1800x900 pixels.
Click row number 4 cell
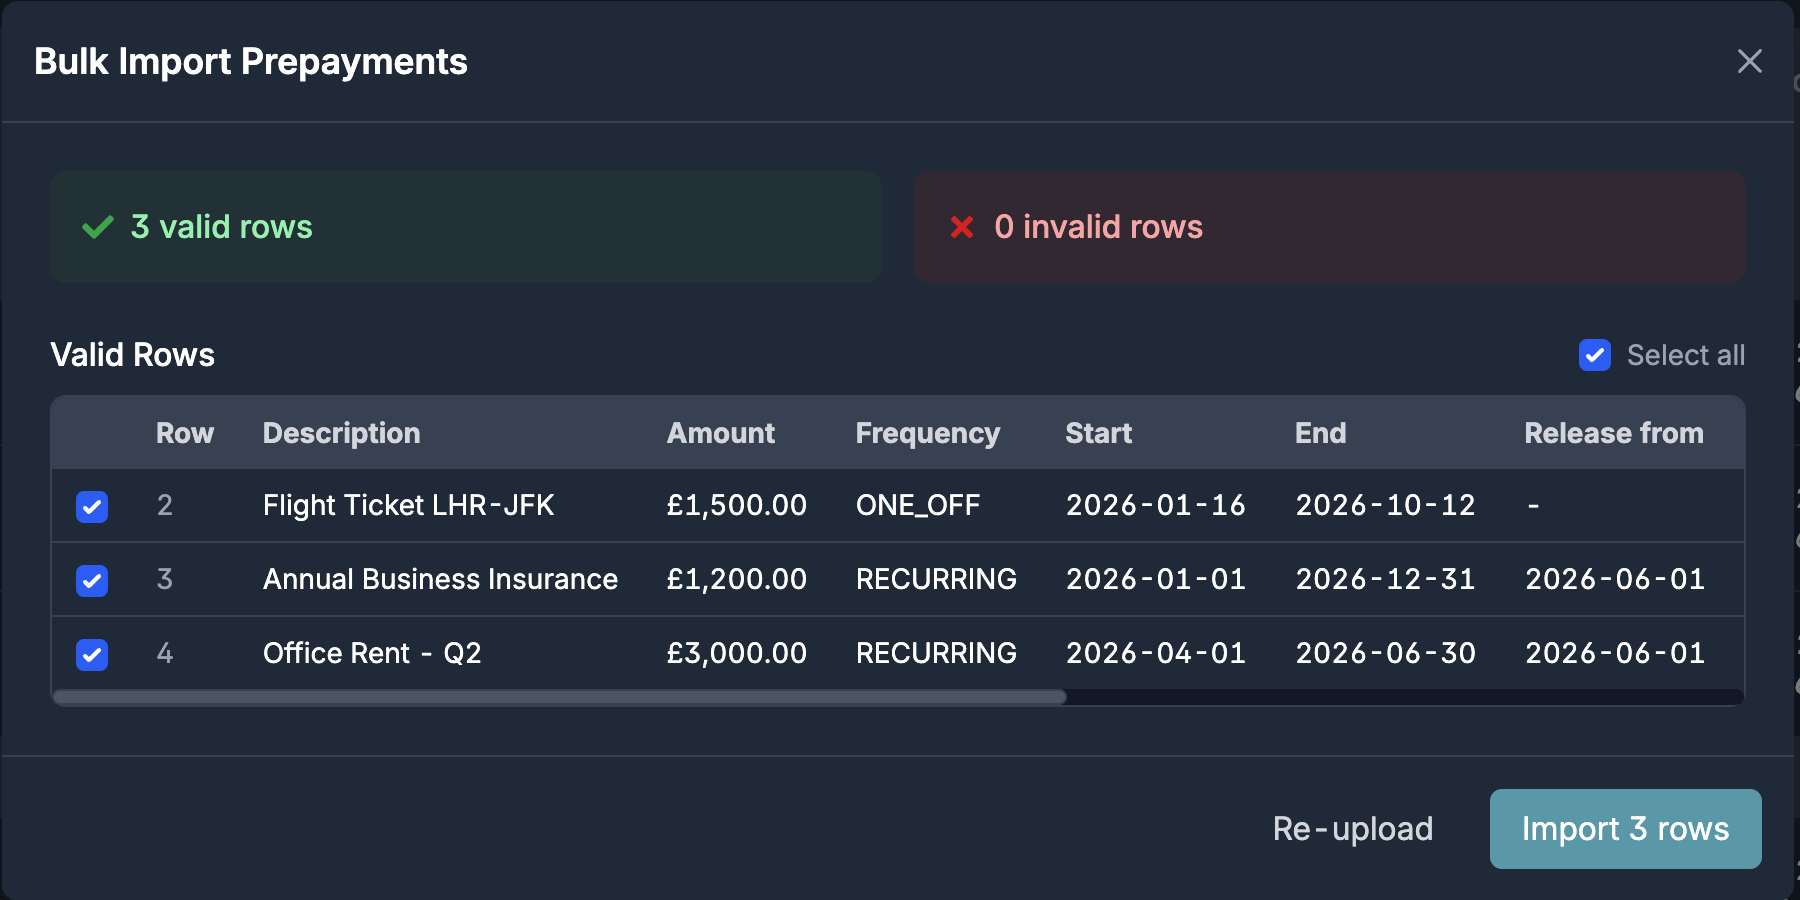point(165,653)
